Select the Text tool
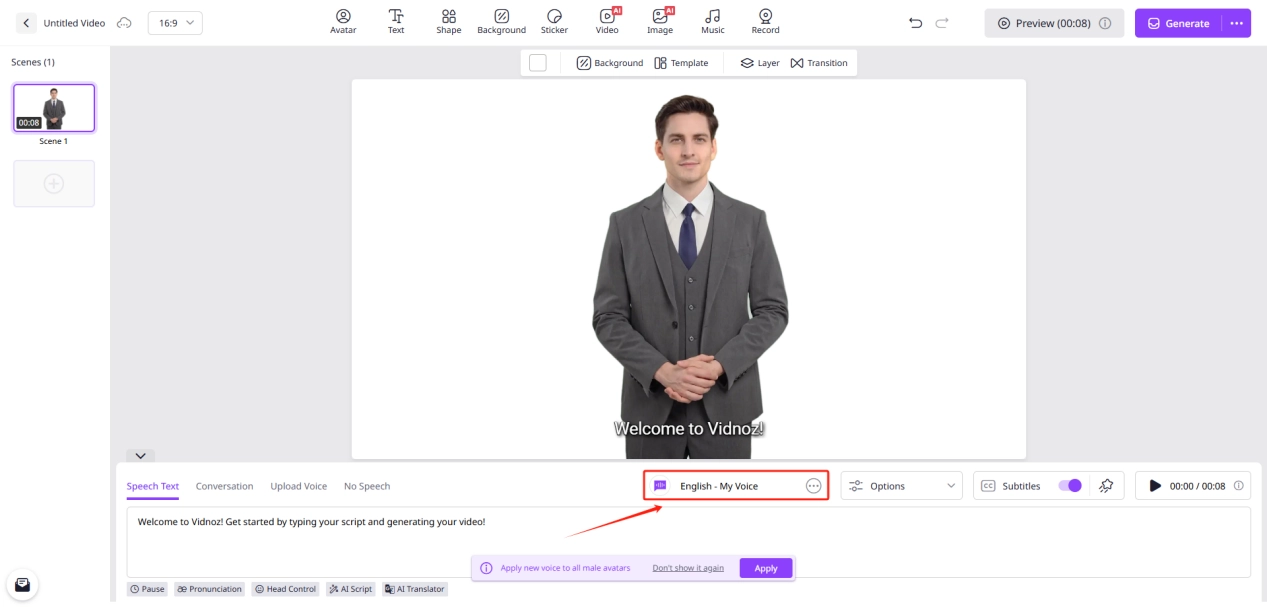 [396, 21]
